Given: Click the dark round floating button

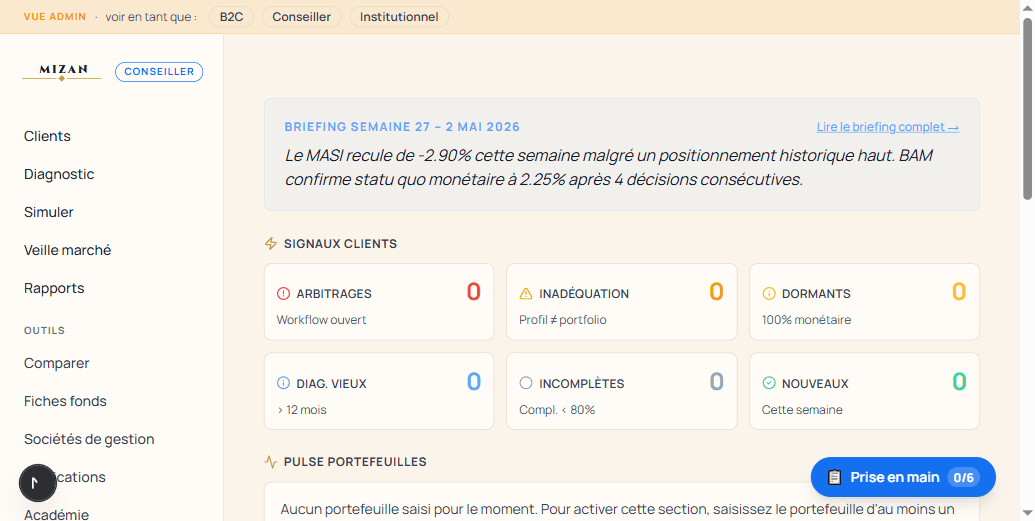Looking at the screenshot, I should click(38, 483).
